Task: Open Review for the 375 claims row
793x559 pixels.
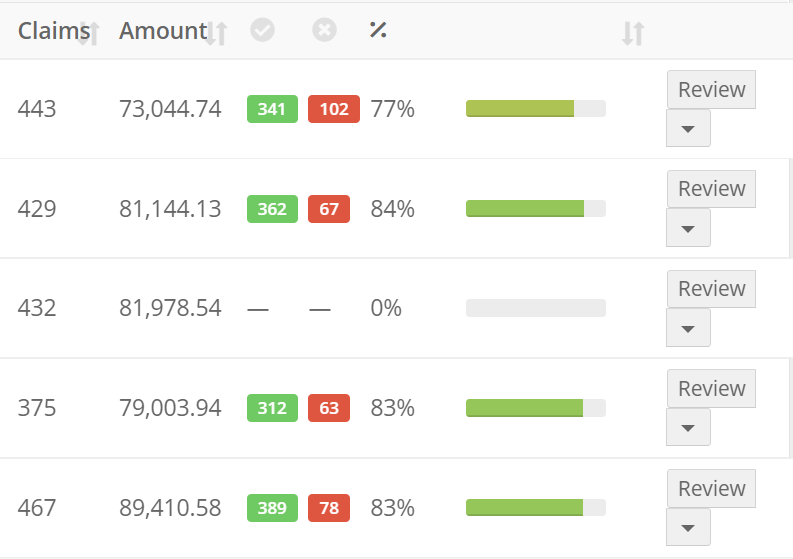Action: pyautogui.click(x=711, y=389)
